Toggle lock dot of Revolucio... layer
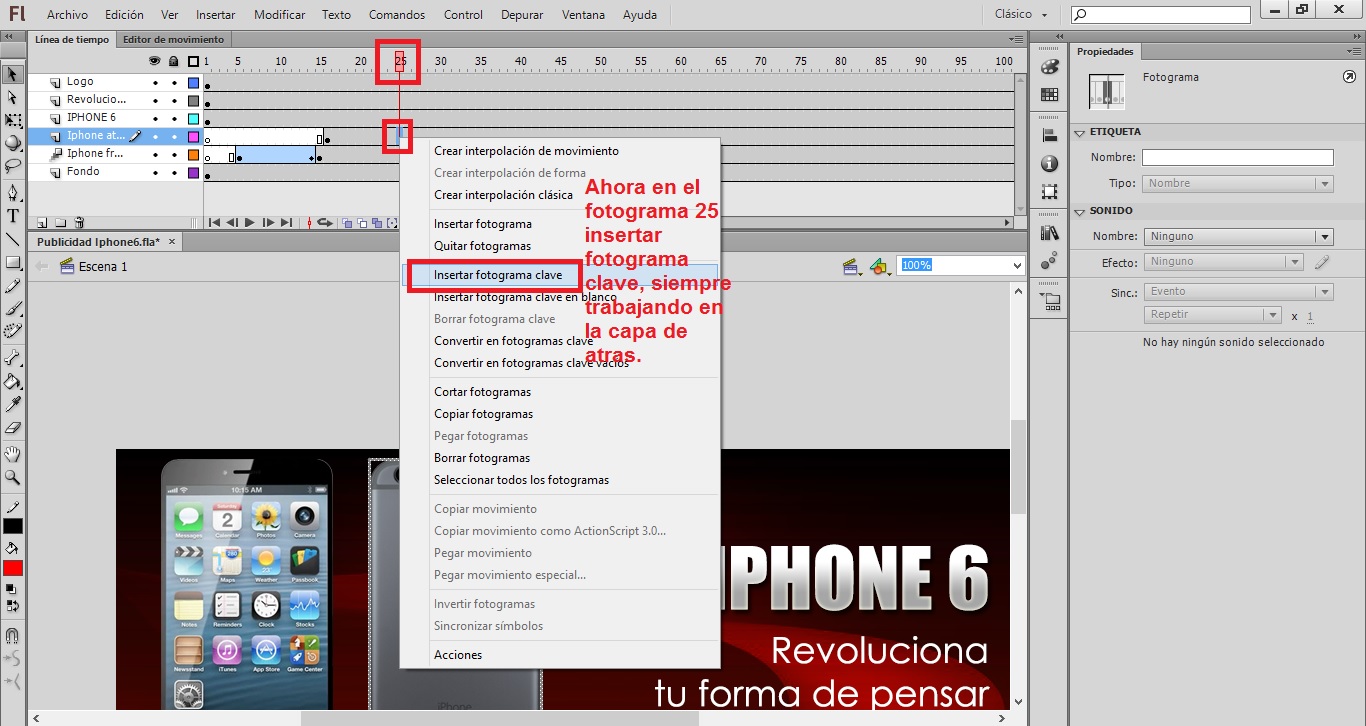This screenshot has height=726, width=1366. pyautogui.click(x=174, y=100)
